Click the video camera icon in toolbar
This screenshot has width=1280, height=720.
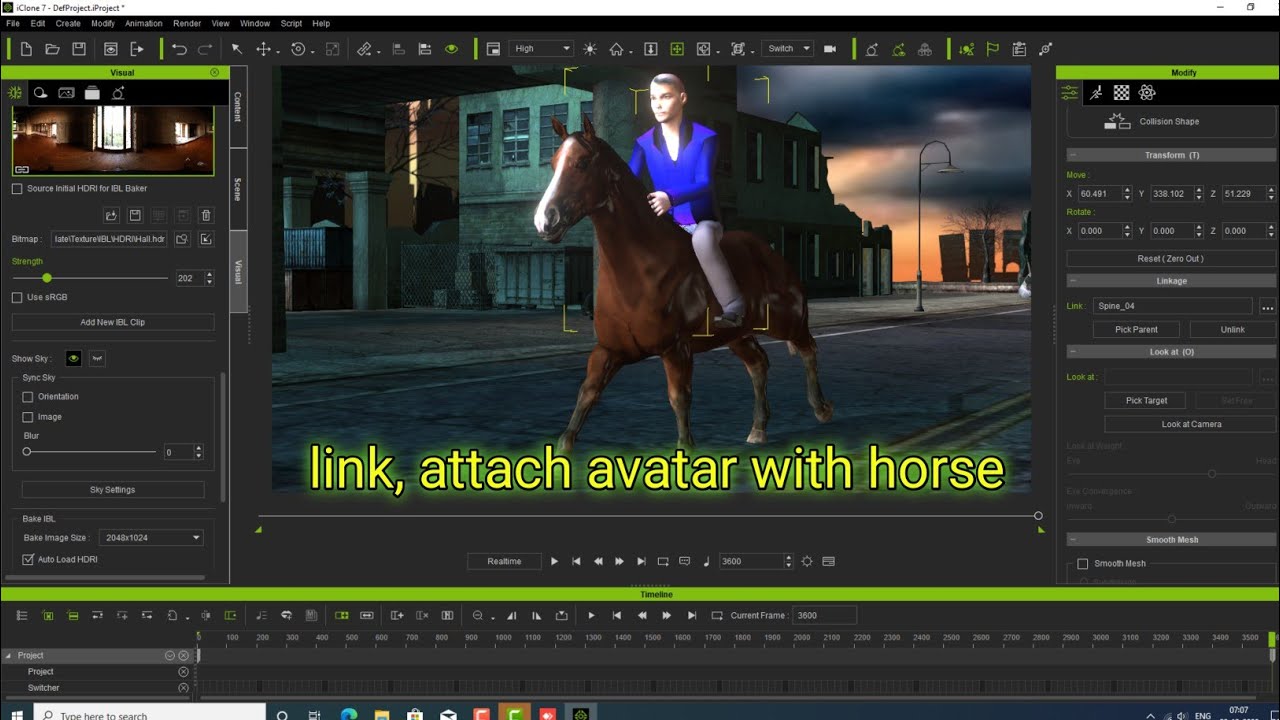(830, 49)
